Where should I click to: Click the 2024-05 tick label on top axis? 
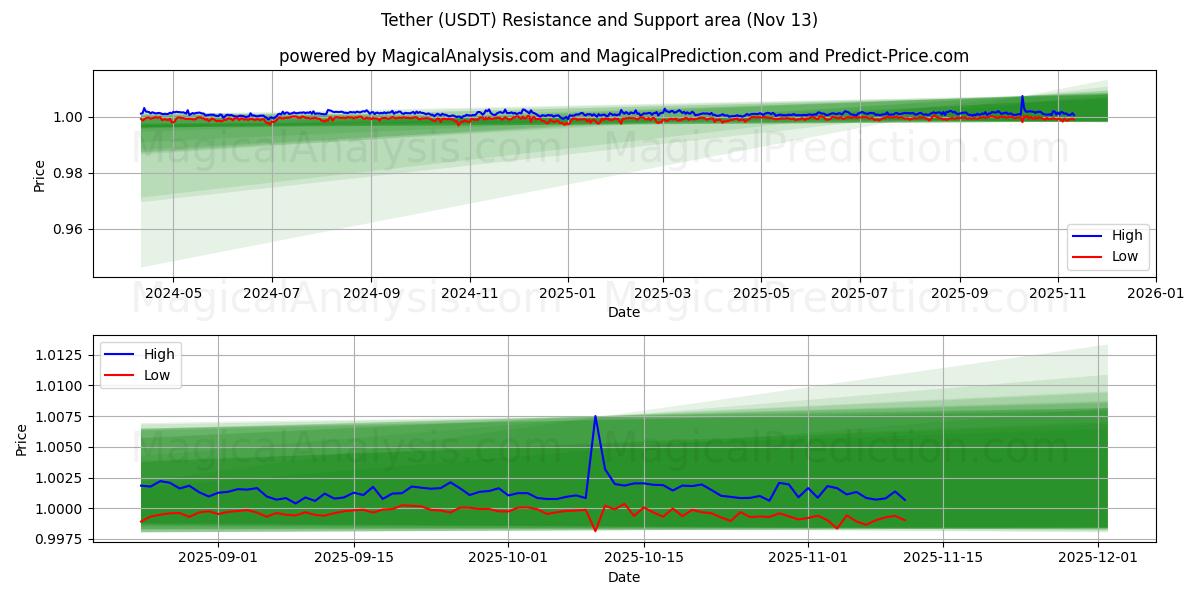click(x=173, y=294)
